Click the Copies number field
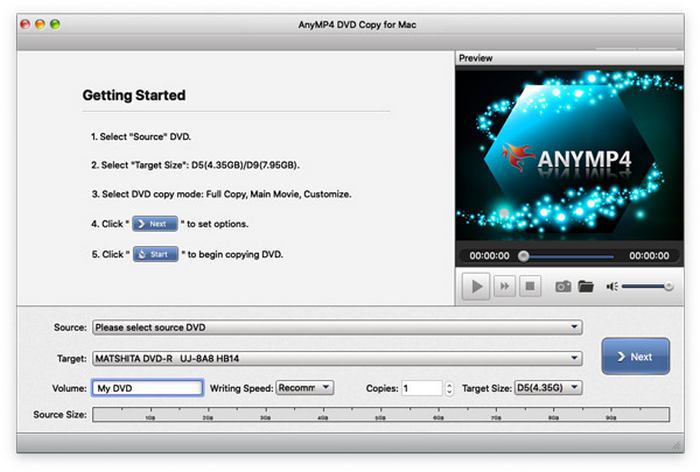 tap(421, 388)
